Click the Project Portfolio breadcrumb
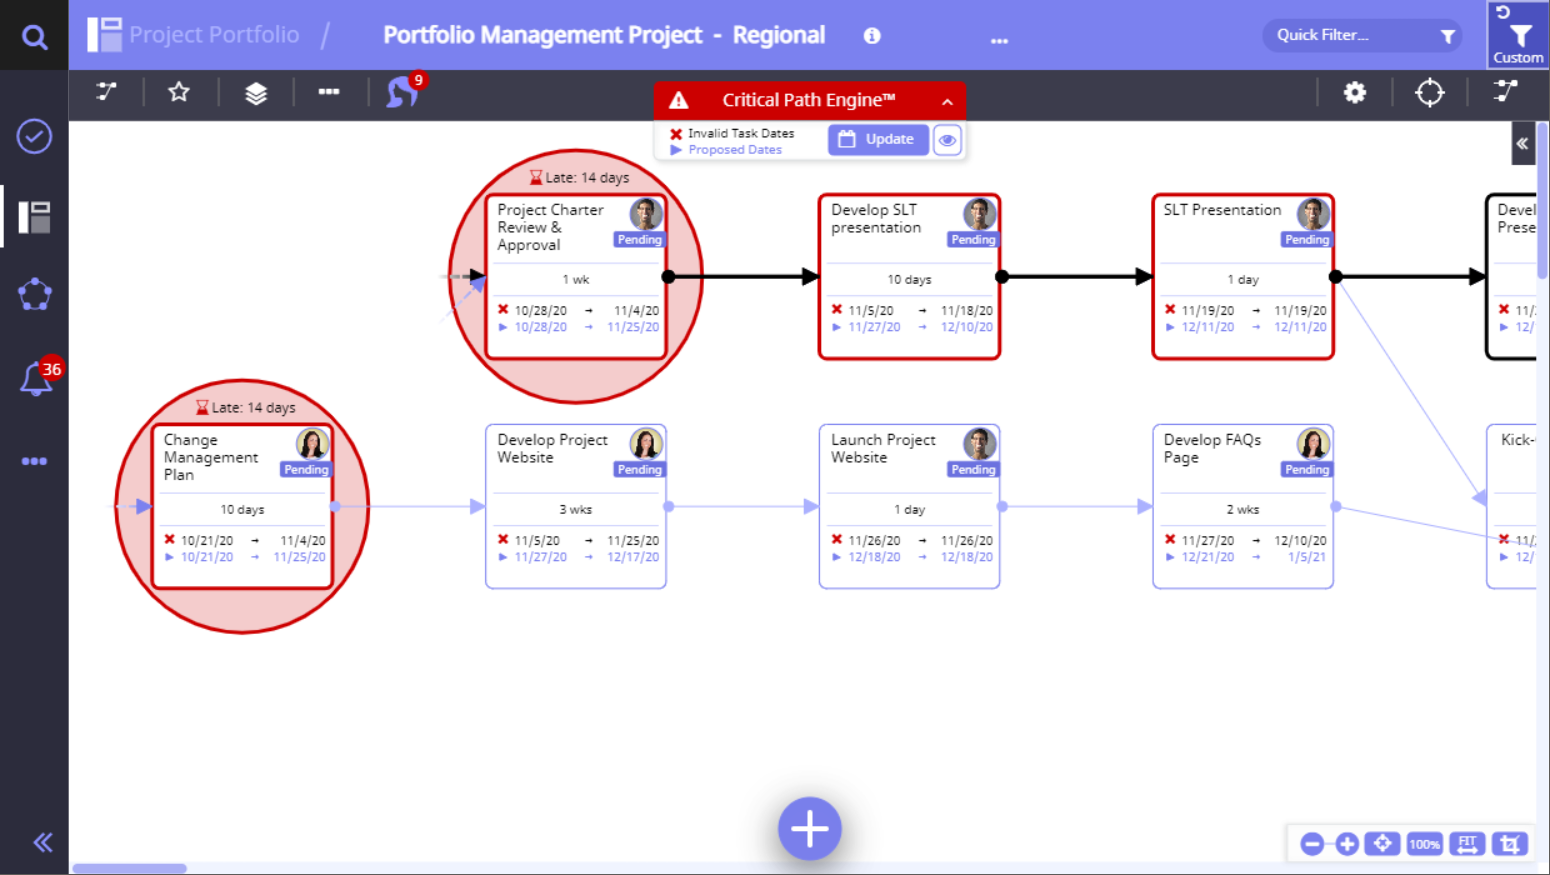 tap(213, 35)
